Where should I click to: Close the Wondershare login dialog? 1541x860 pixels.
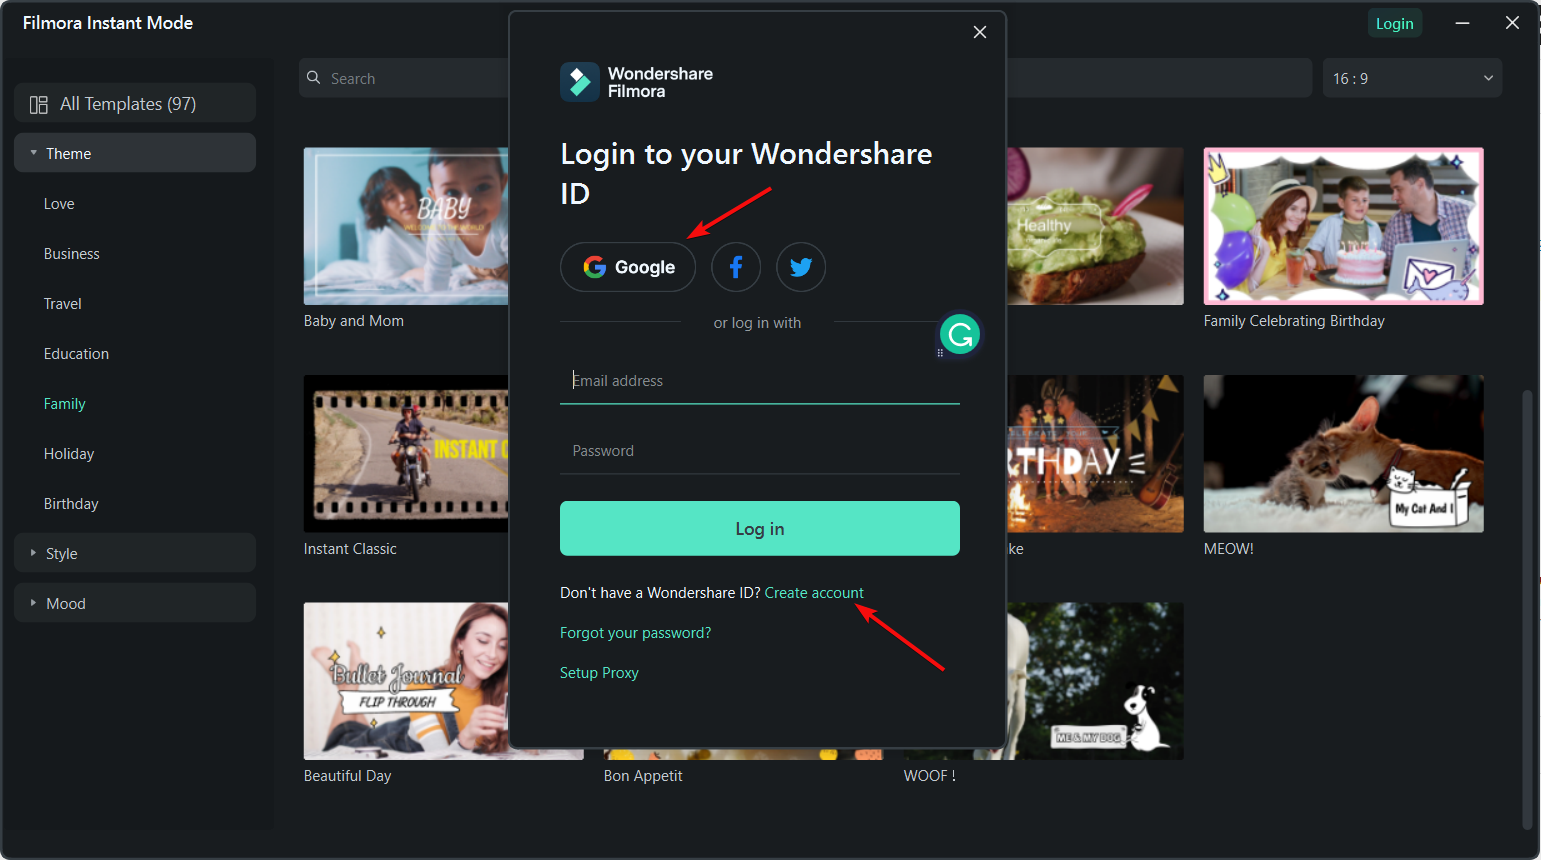click(x=980, y=32)
